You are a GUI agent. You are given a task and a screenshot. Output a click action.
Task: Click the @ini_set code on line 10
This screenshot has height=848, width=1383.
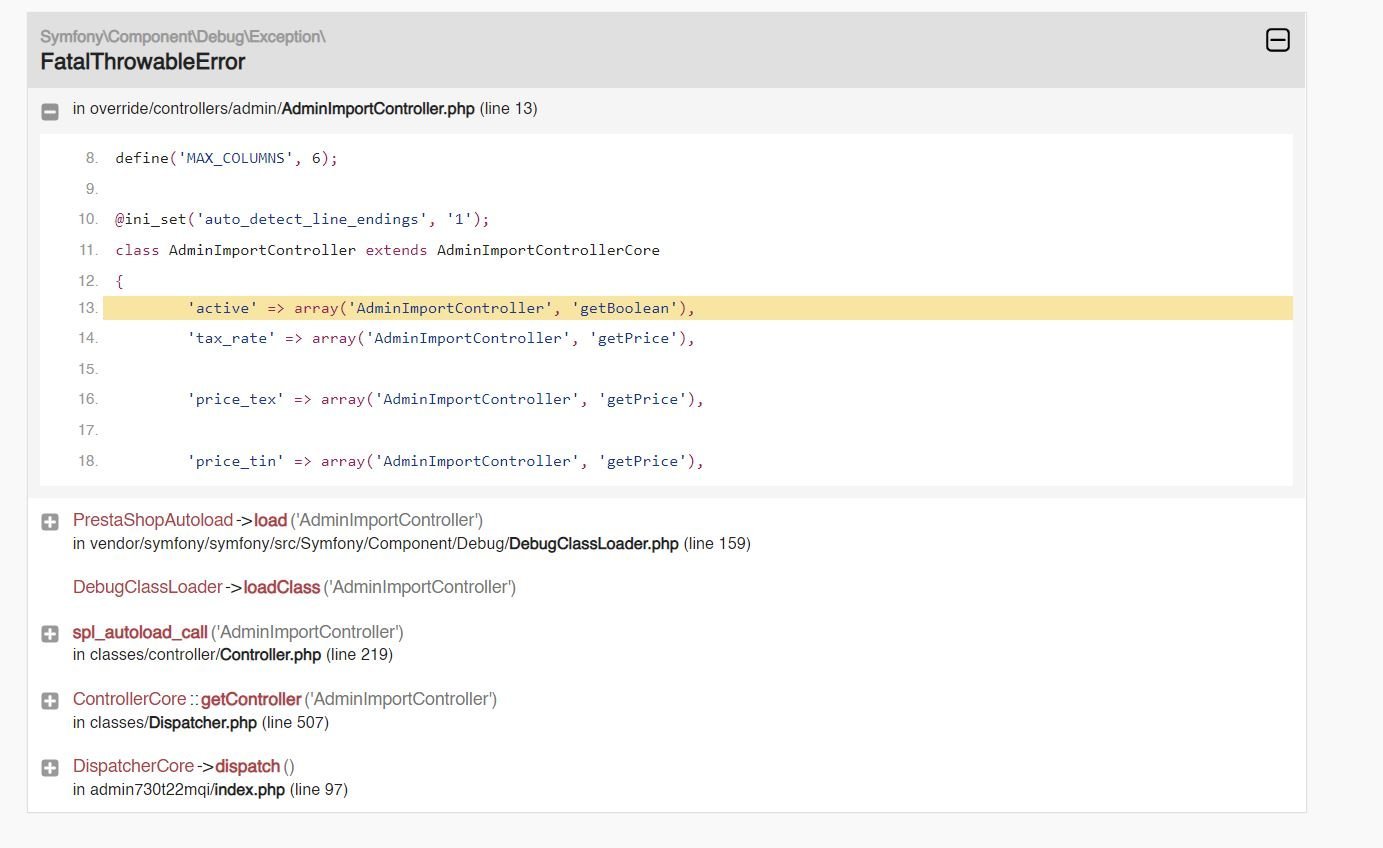click(302, 219)
